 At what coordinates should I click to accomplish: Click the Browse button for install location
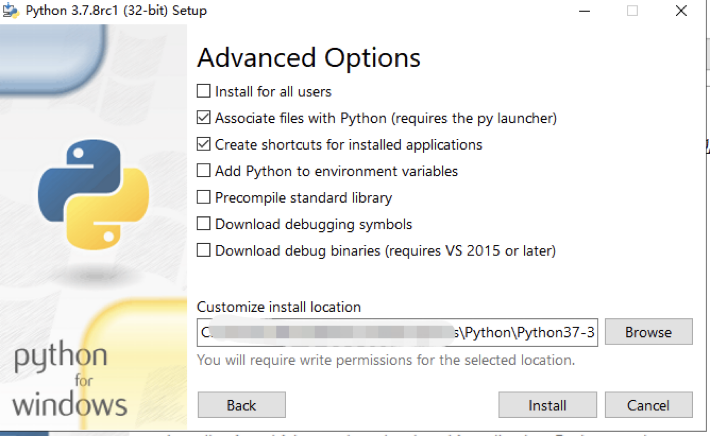(x=648, y=332)
